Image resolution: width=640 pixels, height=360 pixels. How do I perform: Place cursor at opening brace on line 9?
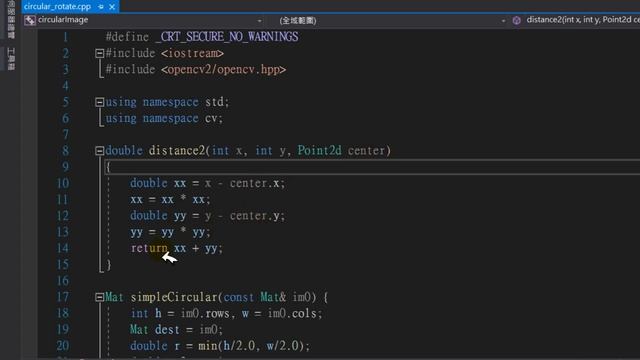108,167
